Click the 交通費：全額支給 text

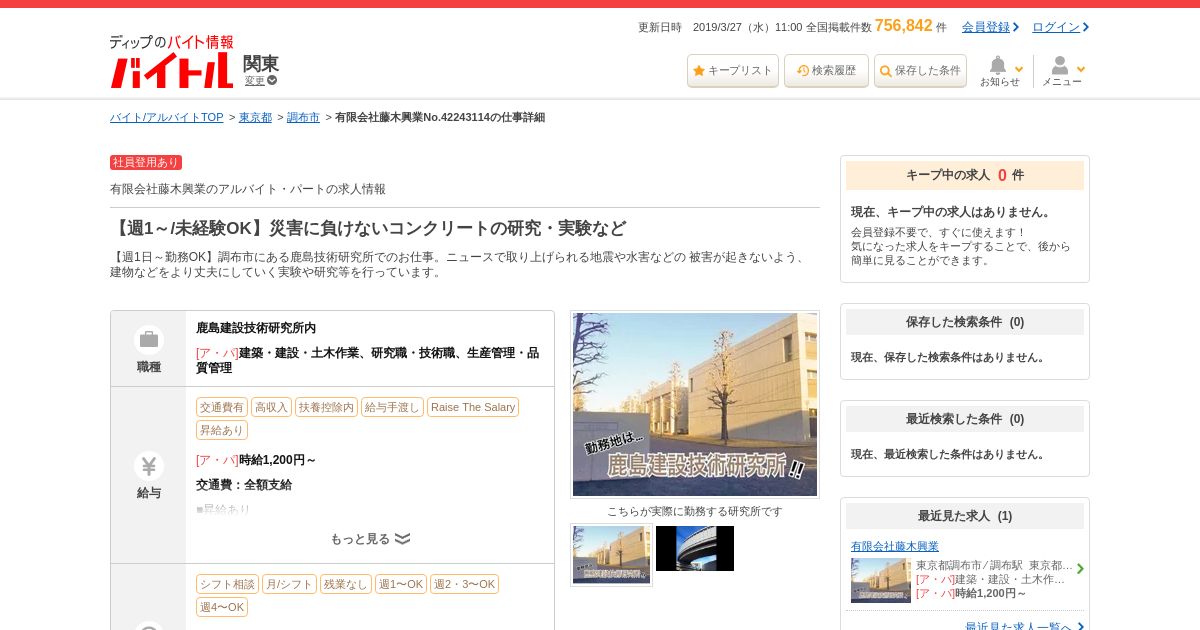click(x=244, y=485)
